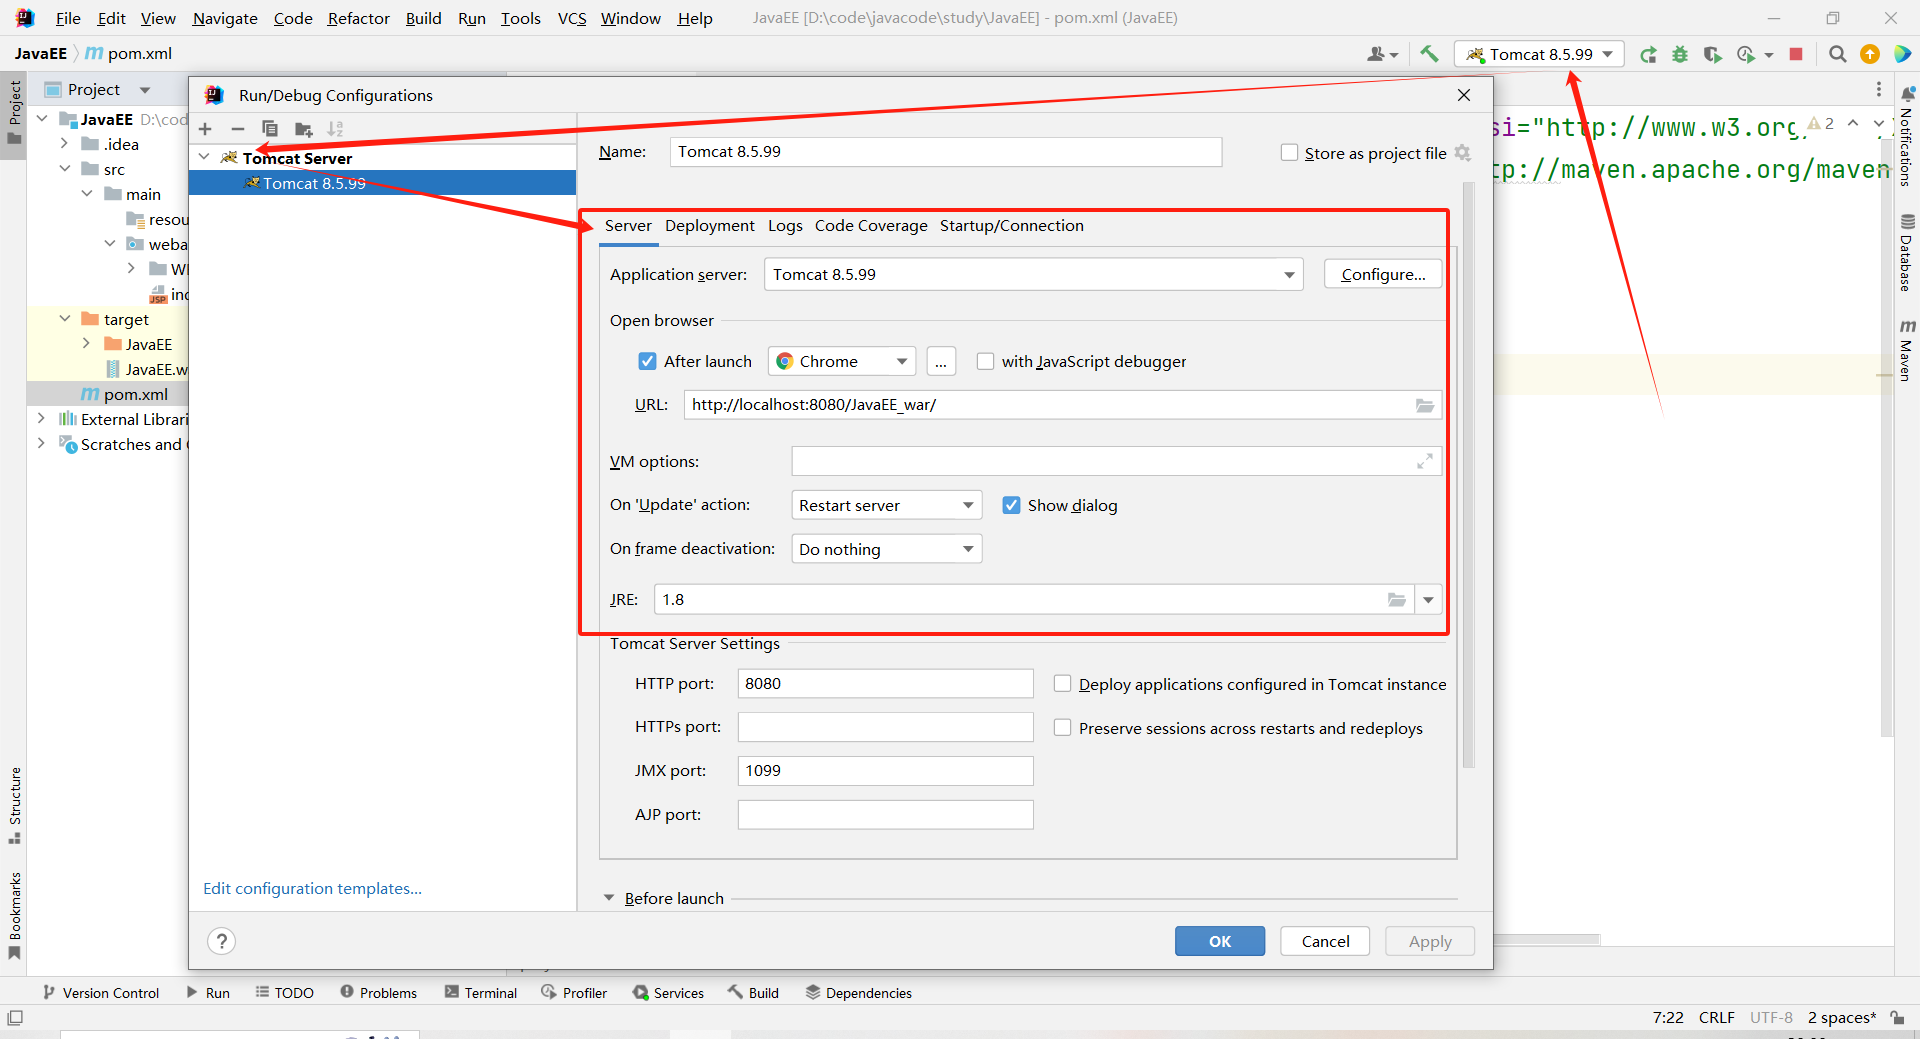Click the Build Project hammer icon
1920x1039 pixels.
pos(1429,54)
